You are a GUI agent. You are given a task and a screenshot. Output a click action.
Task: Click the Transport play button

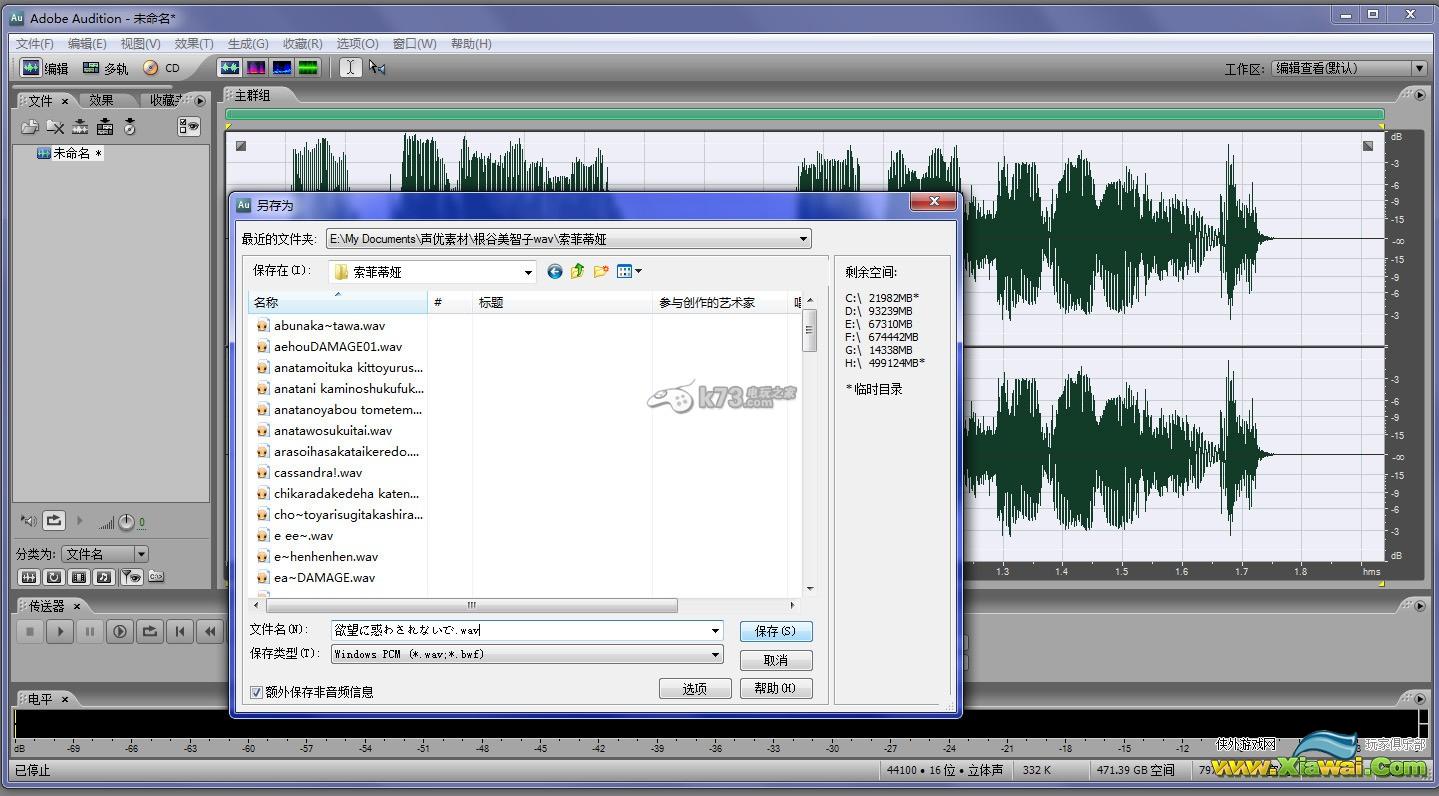(x=60, y=631)
